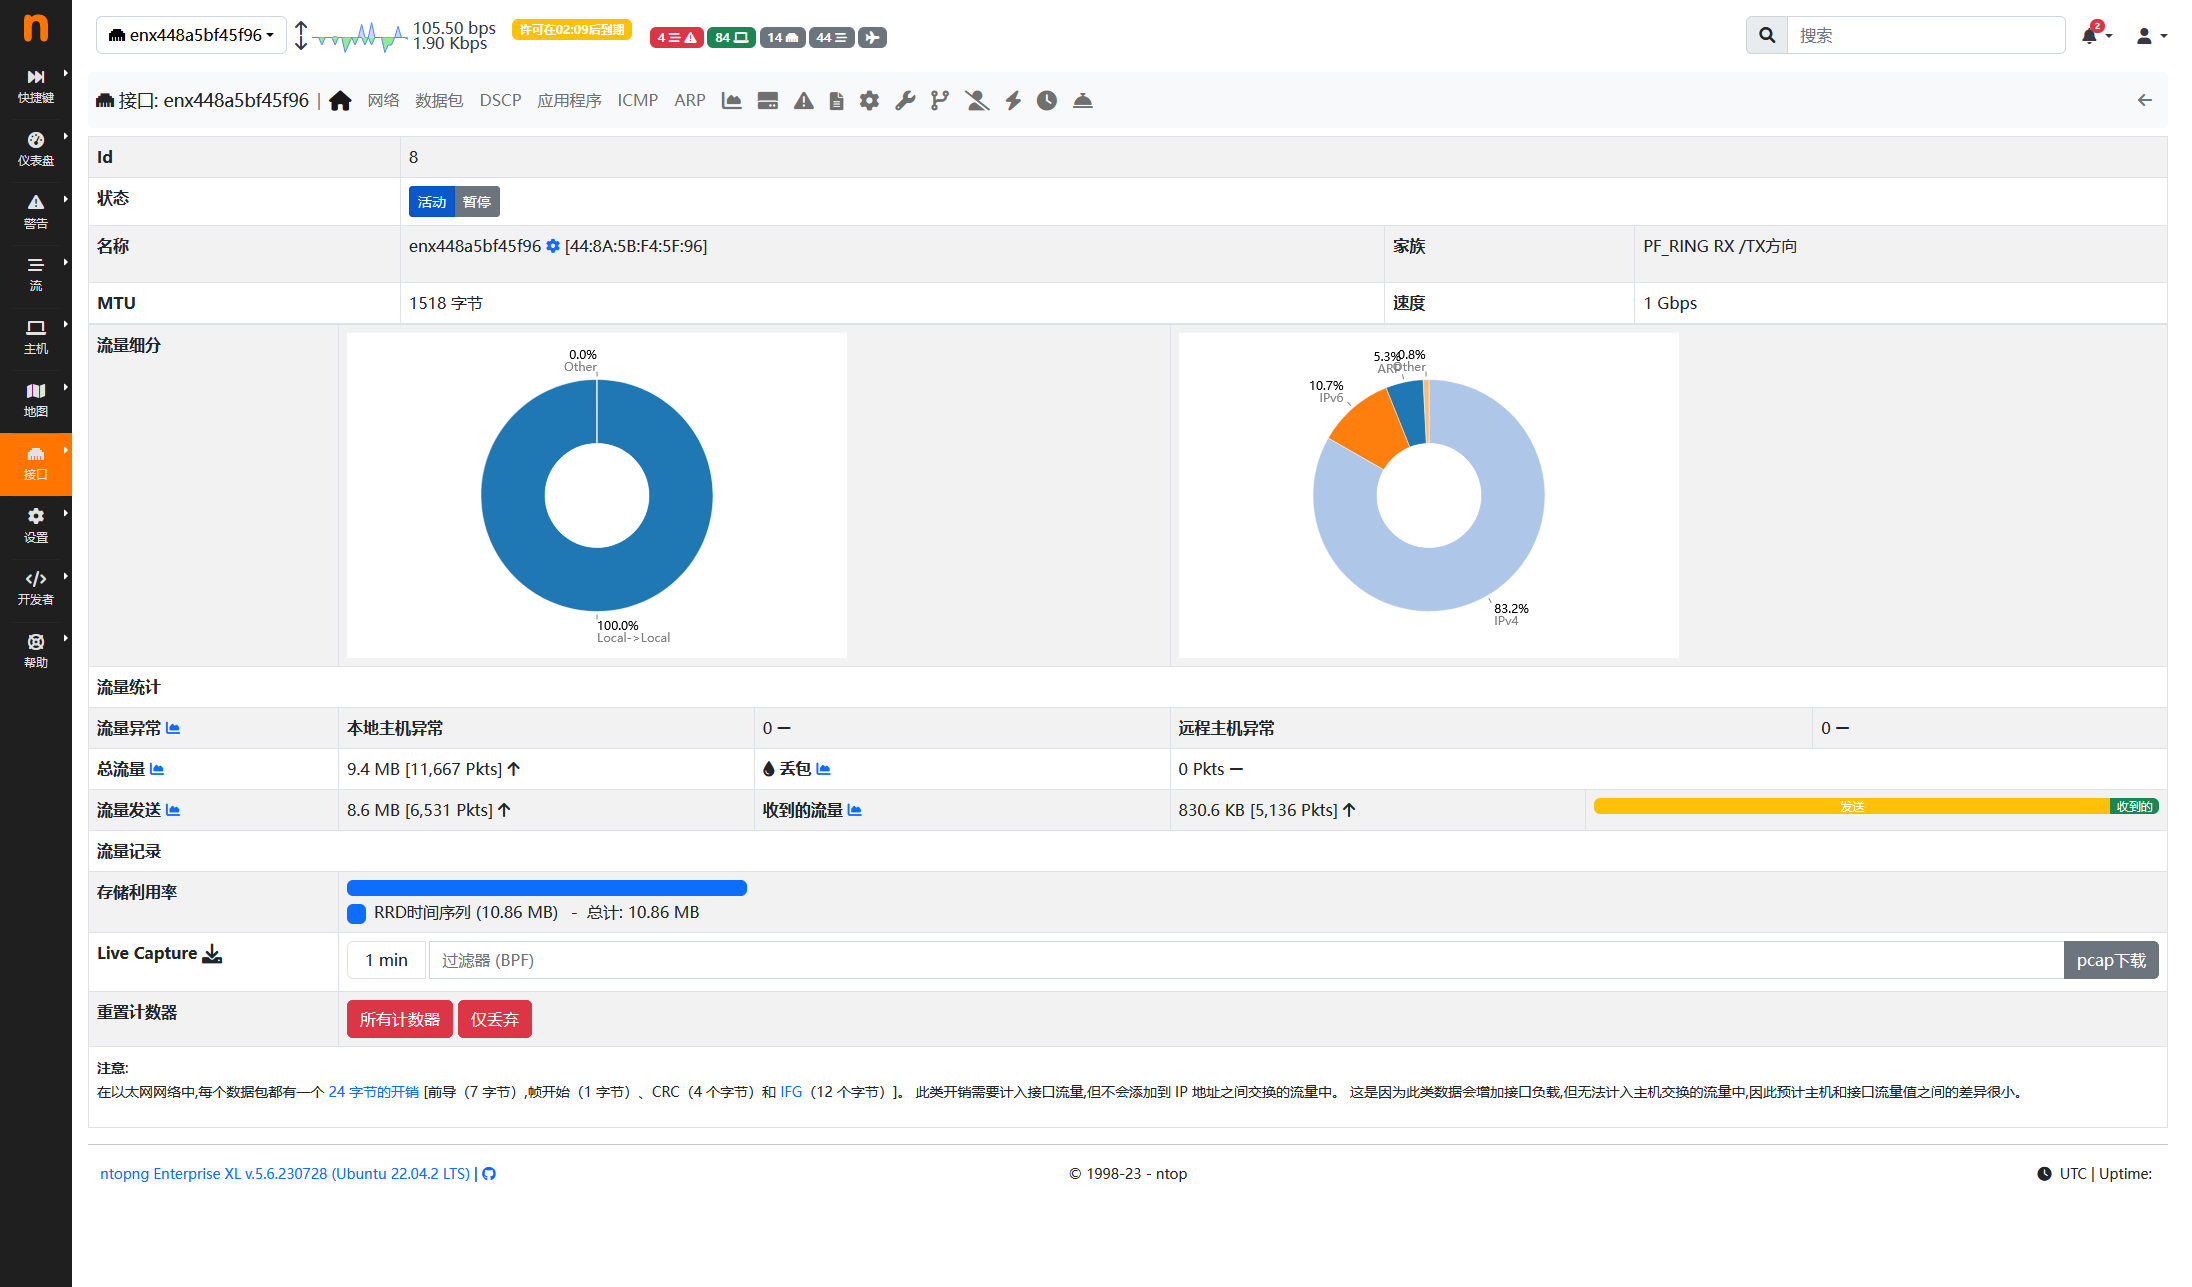Click the 搜索 search input field
The image size is (2192, 1287).
point(1926,35)
